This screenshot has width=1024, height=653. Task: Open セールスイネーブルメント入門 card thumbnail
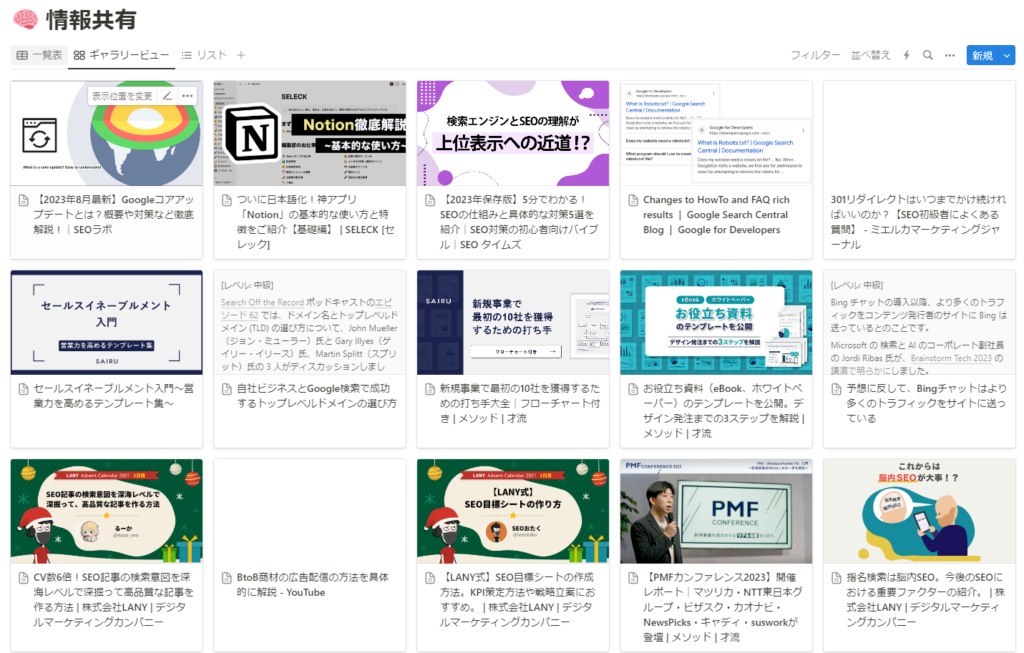point(106,323)
